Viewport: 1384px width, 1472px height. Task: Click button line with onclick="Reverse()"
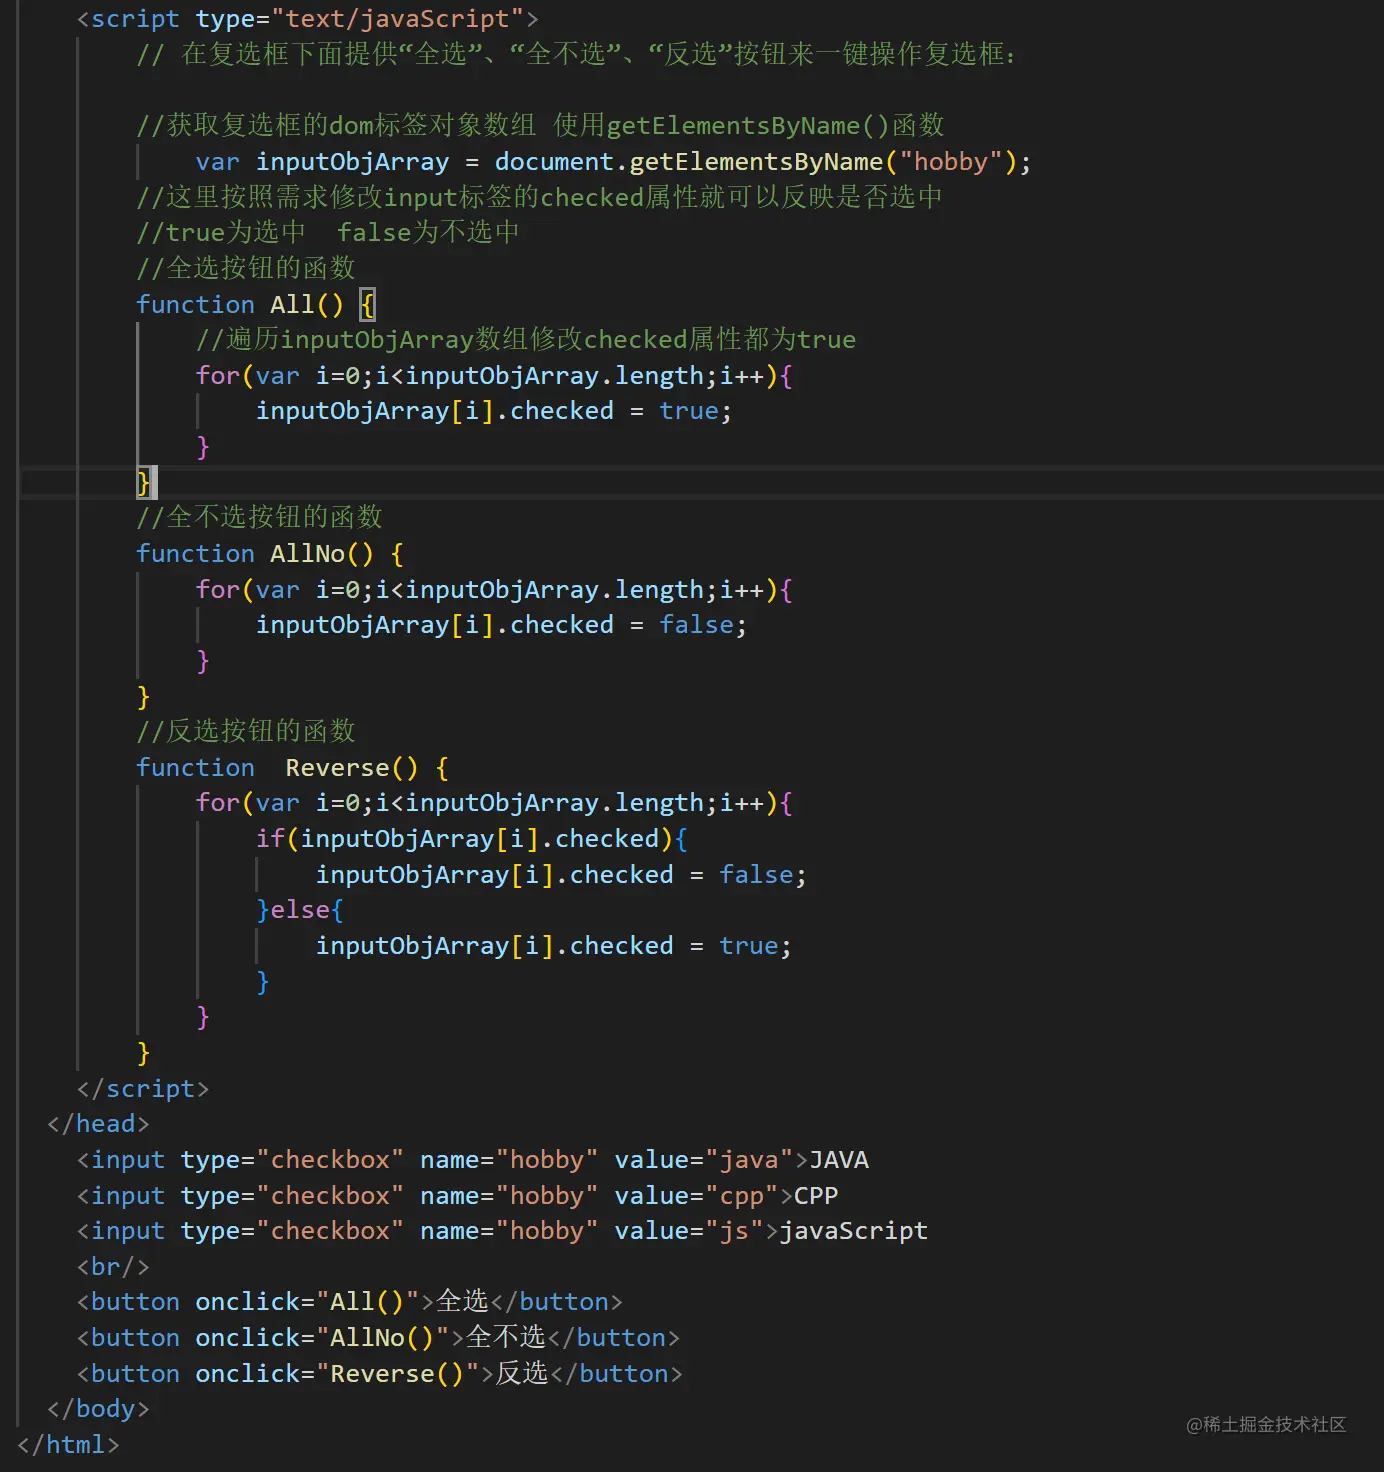tap(380, 1374)
